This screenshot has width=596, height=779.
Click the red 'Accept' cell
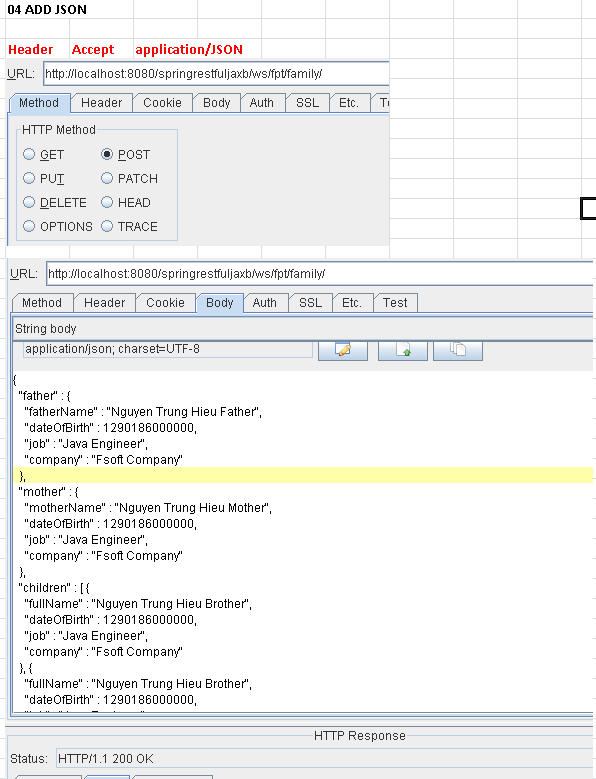coord(93,50)
